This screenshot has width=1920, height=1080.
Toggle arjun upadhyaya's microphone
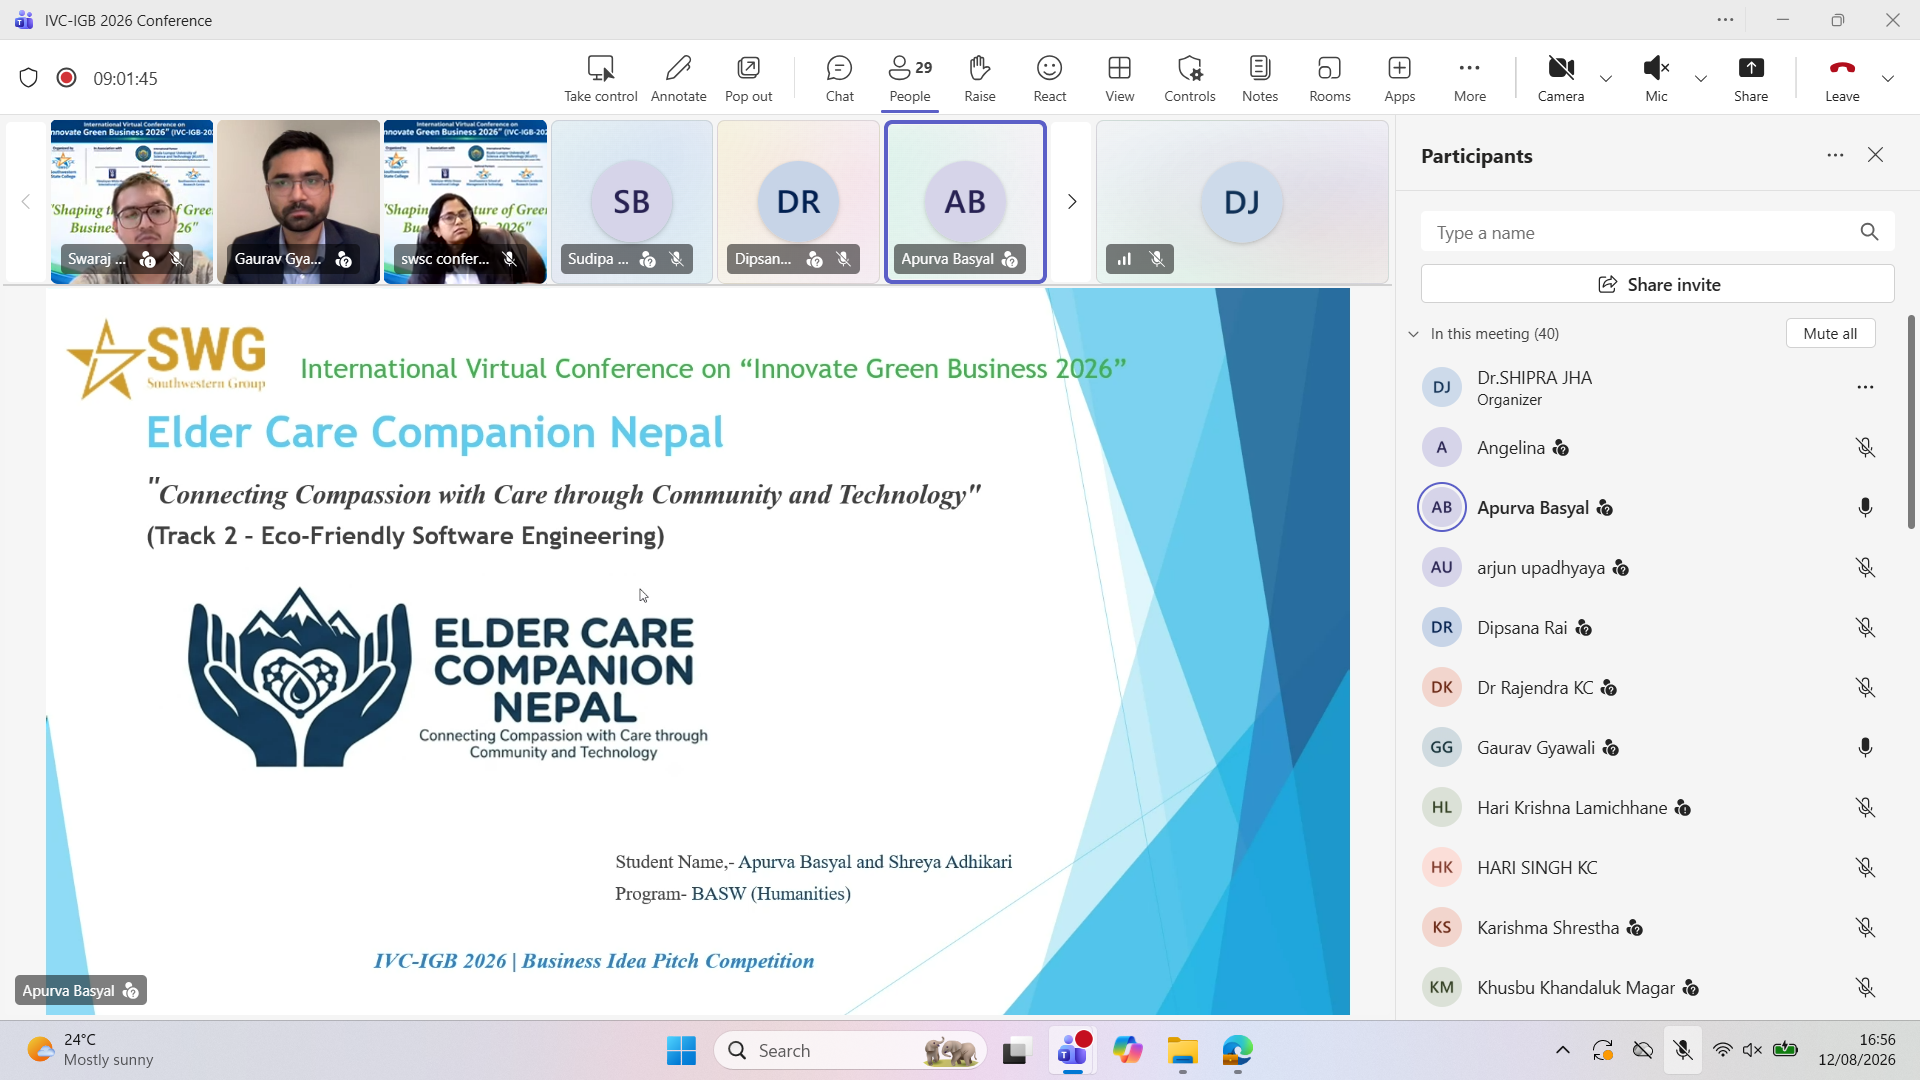click(1865, 568)
